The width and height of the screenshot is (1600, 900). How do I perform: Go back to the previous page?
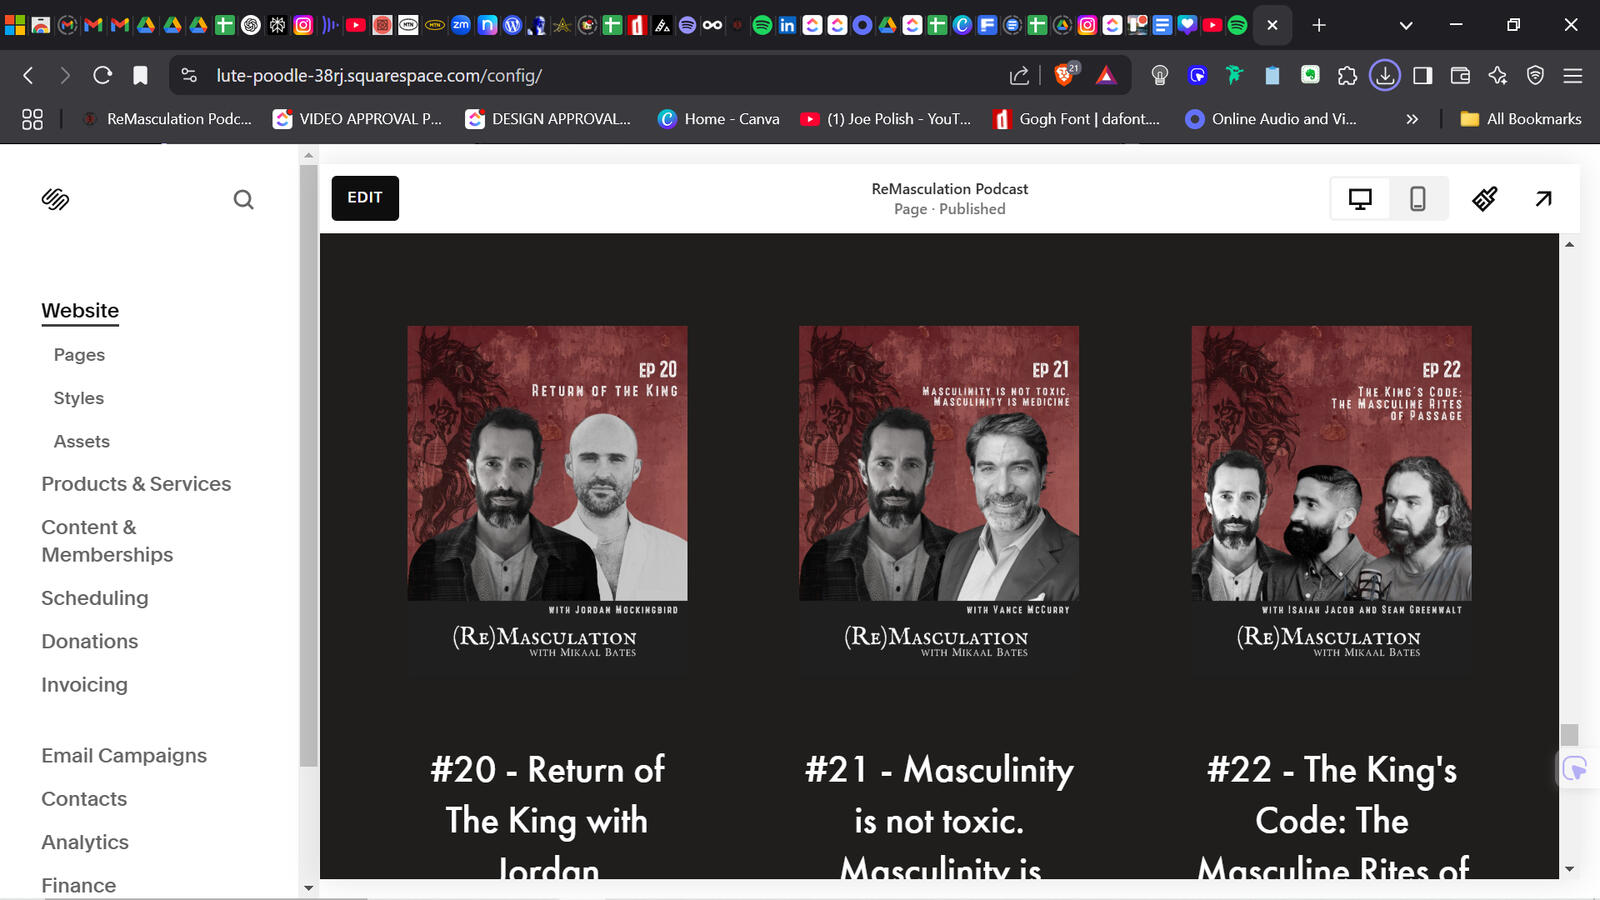coord(28,75)
